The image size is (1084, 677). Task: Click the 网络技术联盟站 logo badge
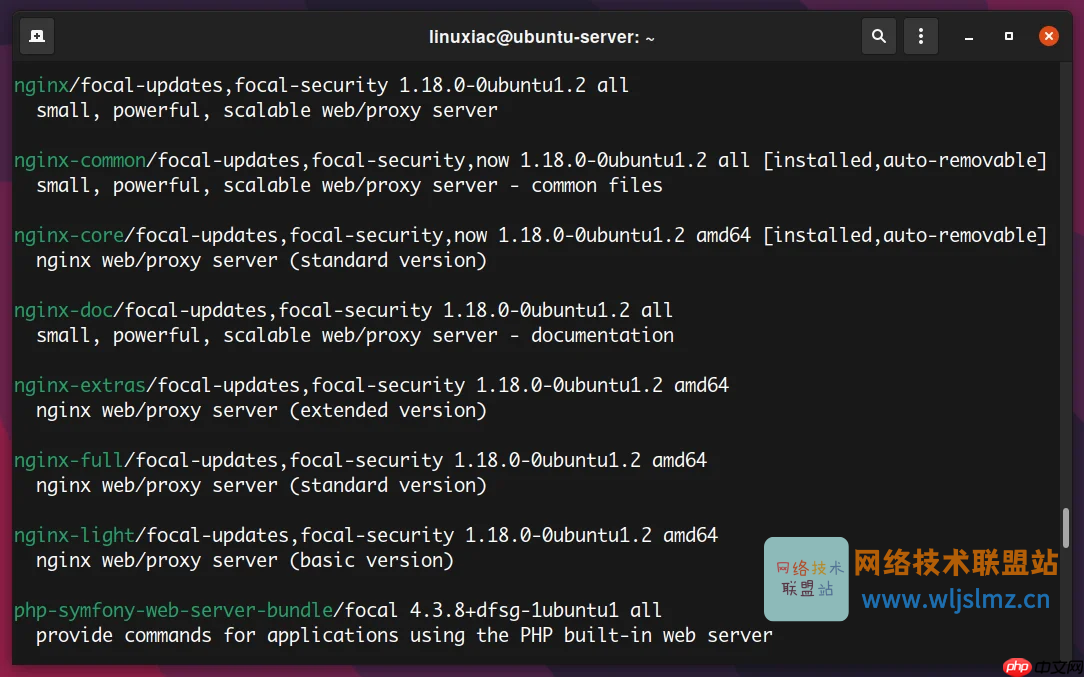click(x=806, y=579)
